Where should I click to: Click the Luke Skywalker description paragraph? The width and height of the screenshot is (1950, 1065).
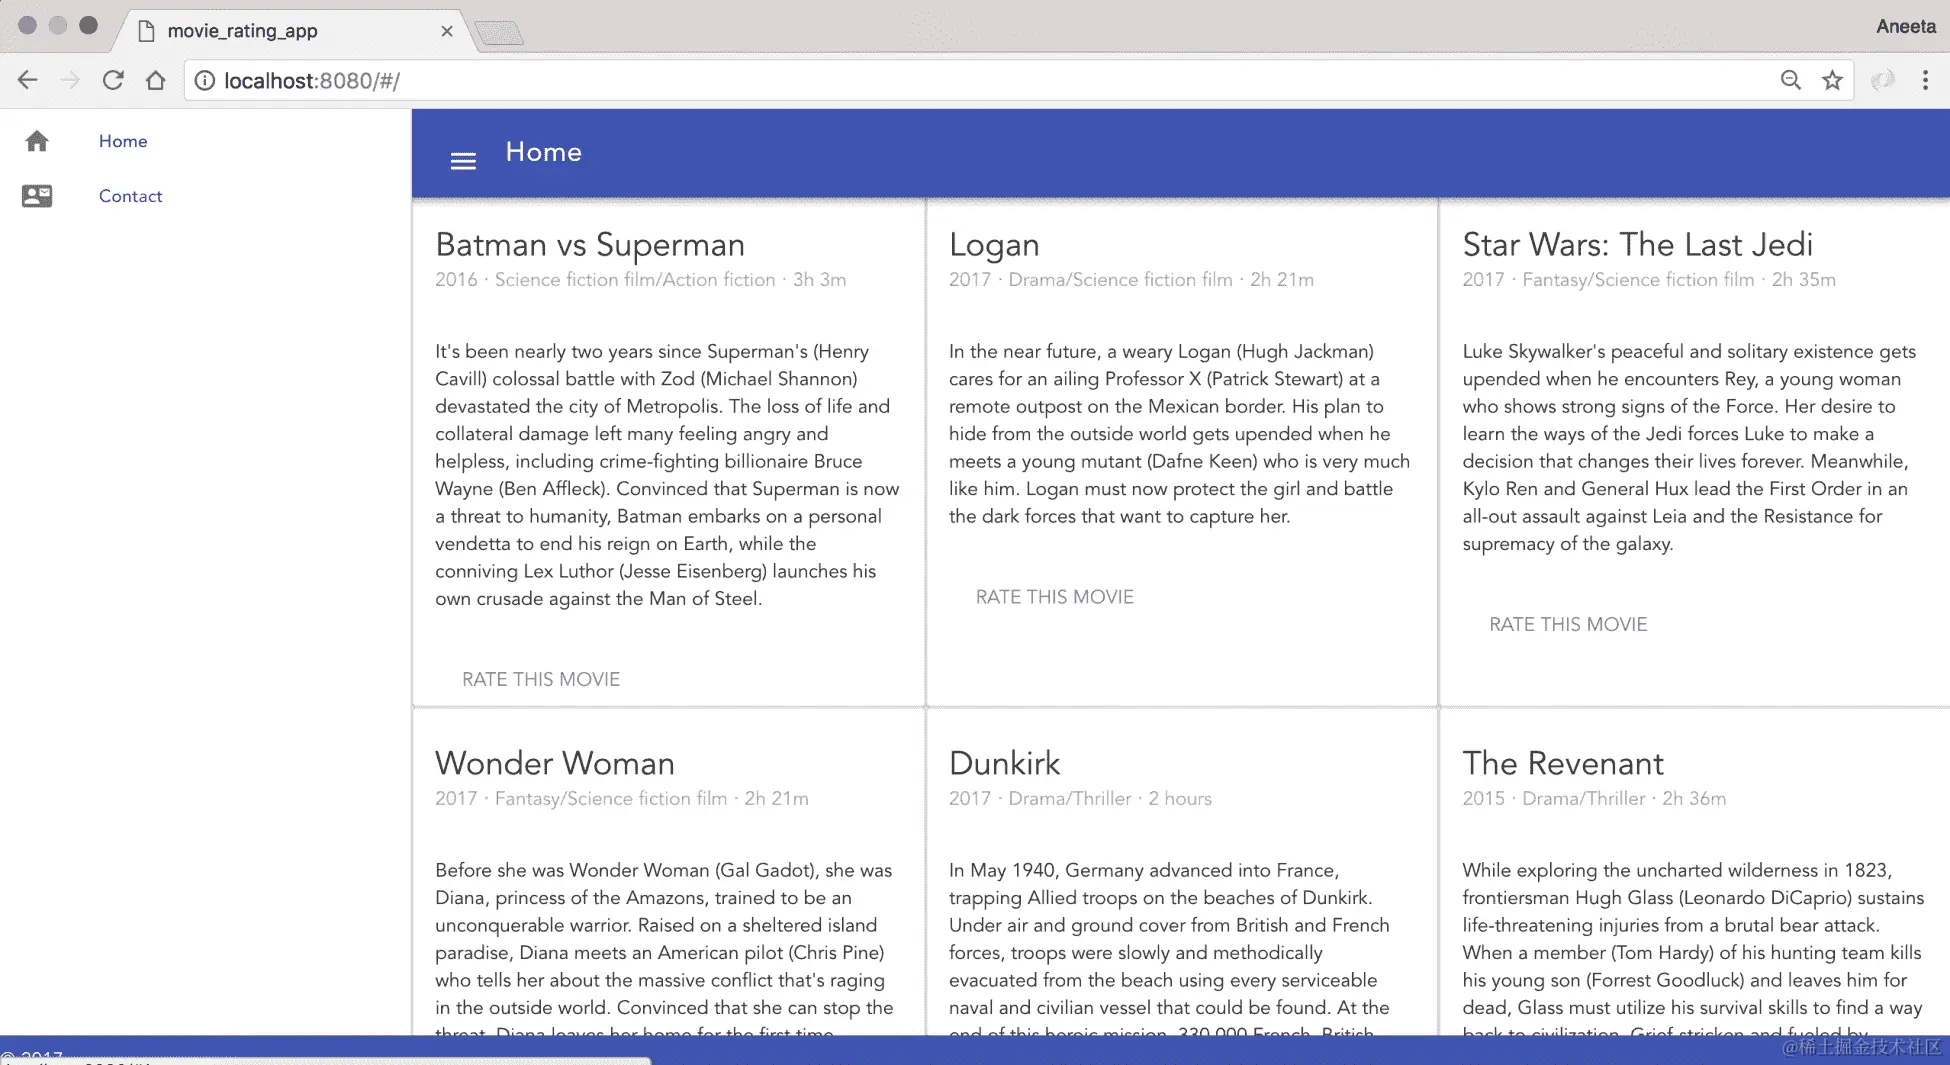pyautogui.click(x=1690, y=447)
